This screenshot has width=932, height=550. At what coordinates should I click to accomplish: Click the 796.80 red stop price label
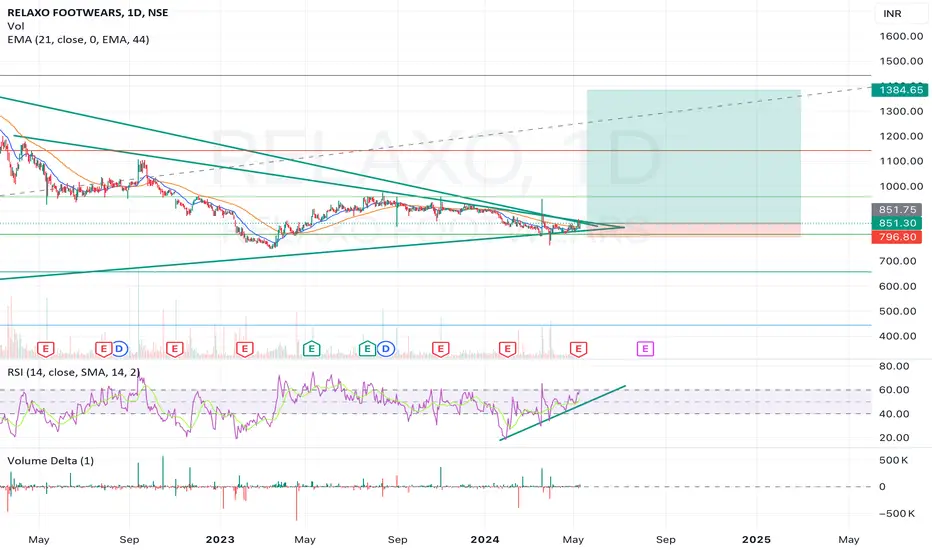click(x=897, y=237)
